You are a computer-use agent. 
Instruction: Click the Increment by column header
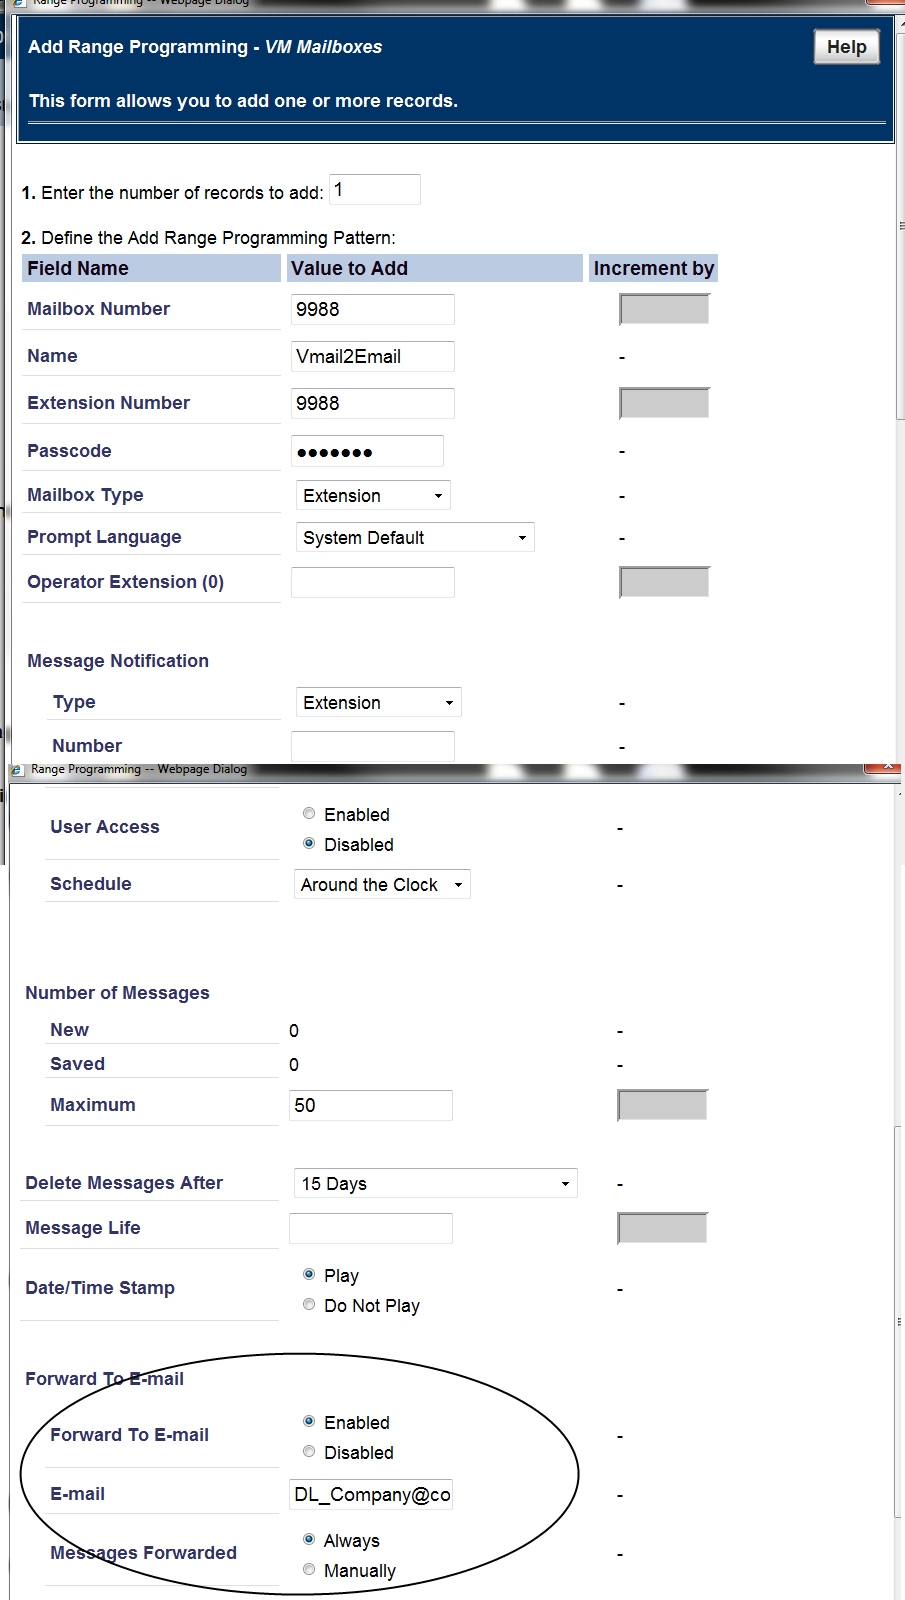tap(653, 268)
